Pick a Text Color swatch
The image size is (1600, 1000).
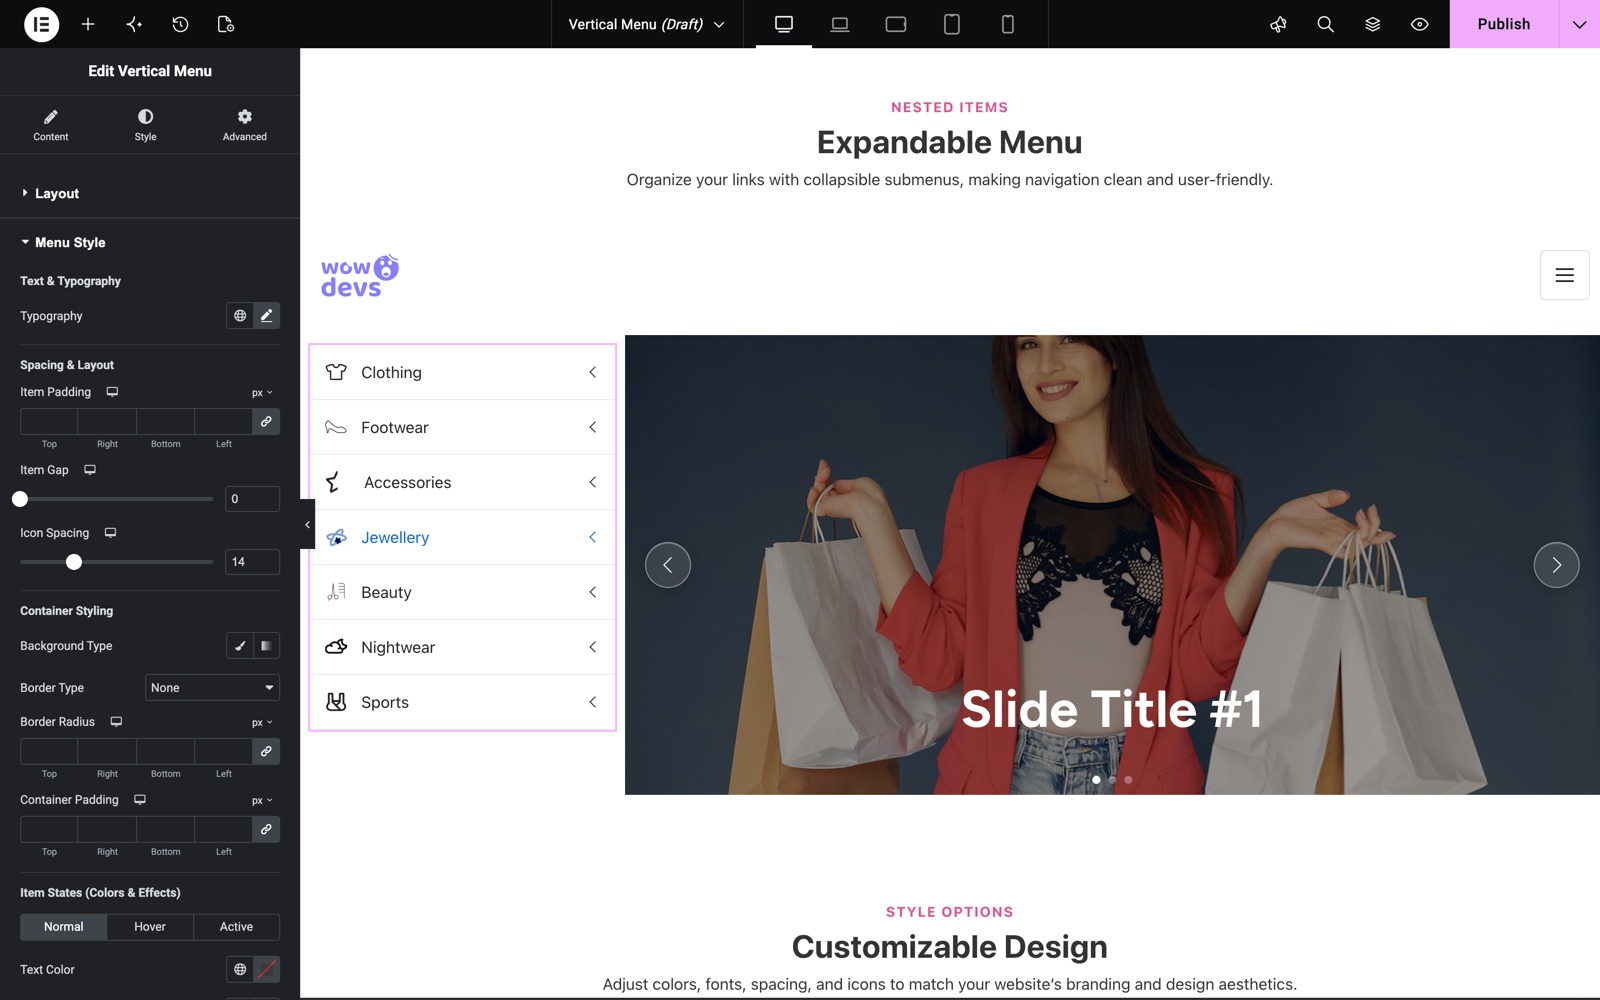point(266,970)
